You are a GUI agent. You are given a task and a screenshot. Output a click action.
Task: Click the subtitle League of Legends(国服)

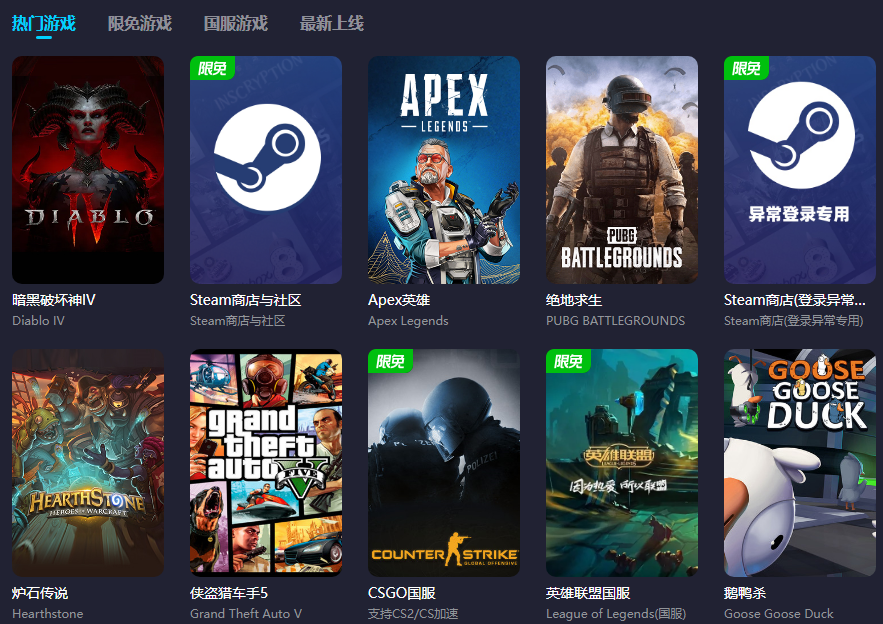(616, 614)
